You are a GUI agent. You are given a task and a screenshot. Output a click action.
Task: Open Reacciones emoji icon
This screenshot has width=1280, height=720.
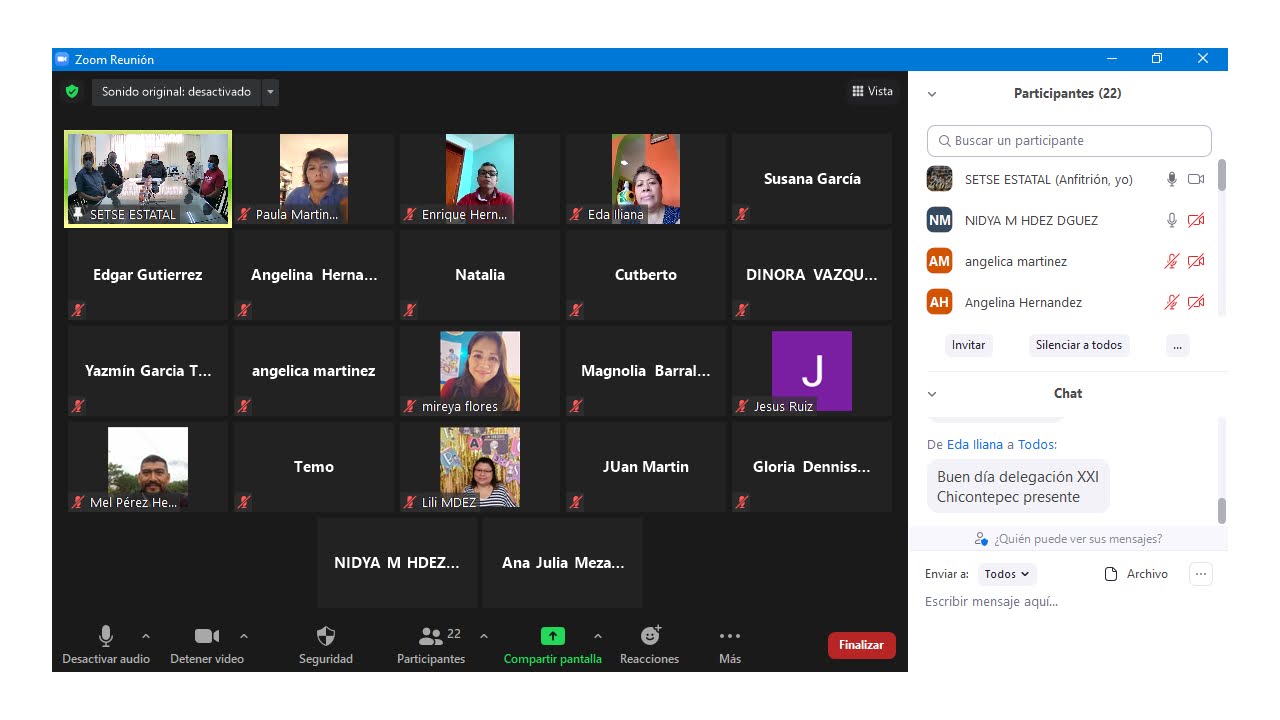pyautogui.click(x=650, y=636)
